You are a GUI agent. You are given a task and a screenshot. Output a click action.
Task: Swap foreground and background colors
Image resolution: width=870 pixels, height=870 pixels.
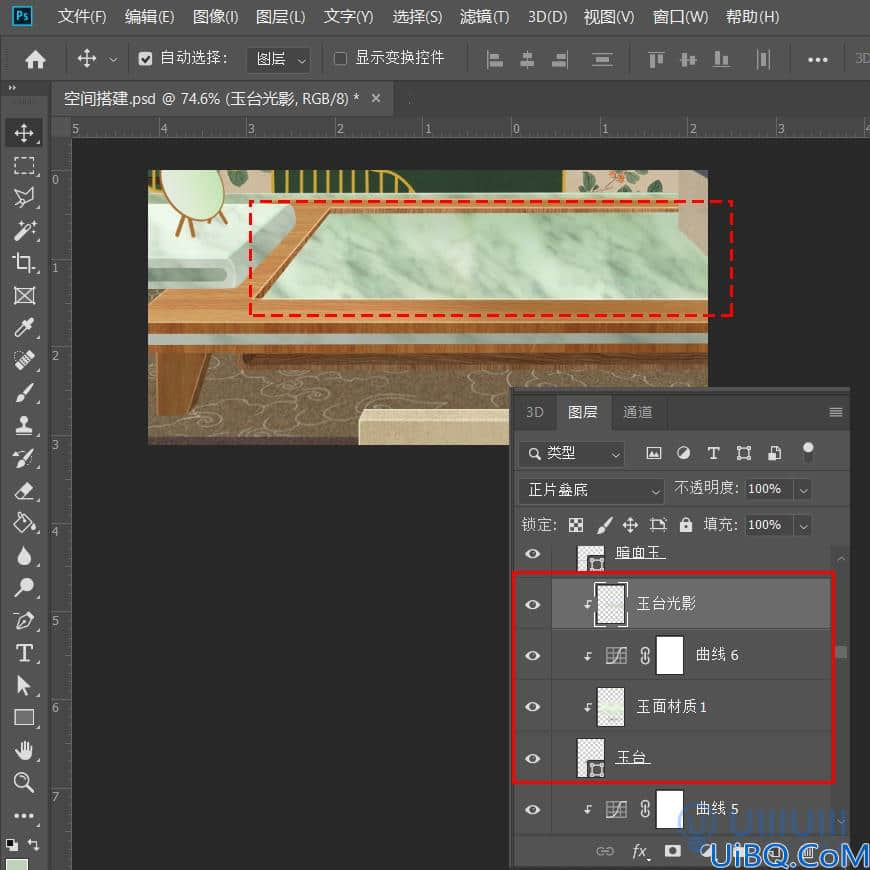tap(33, 844)
